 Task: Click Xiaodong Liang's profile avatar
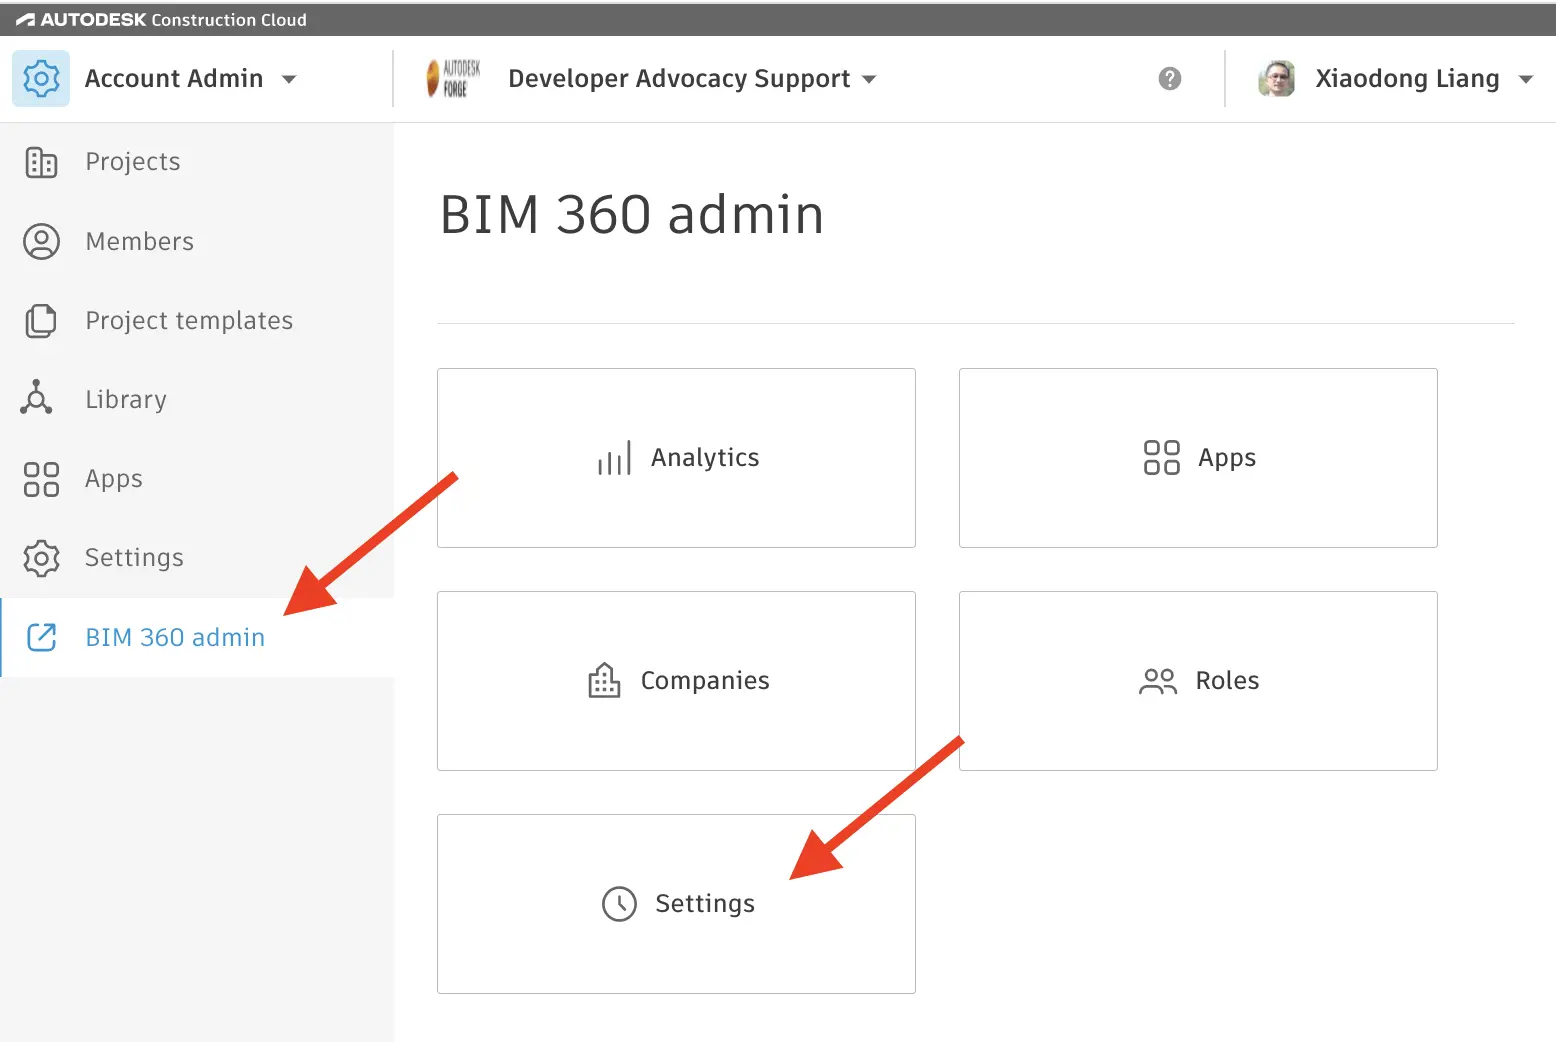pos(1276,78)
